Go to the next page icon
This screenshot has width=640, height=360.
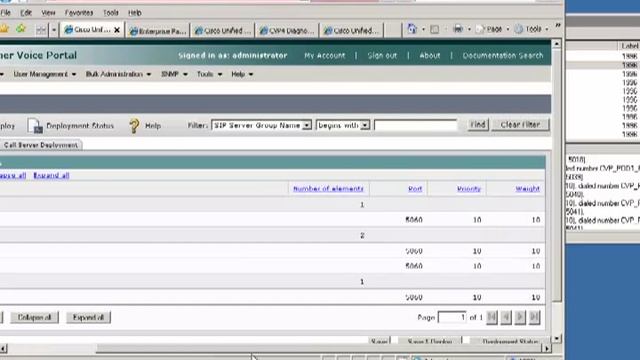520,317
